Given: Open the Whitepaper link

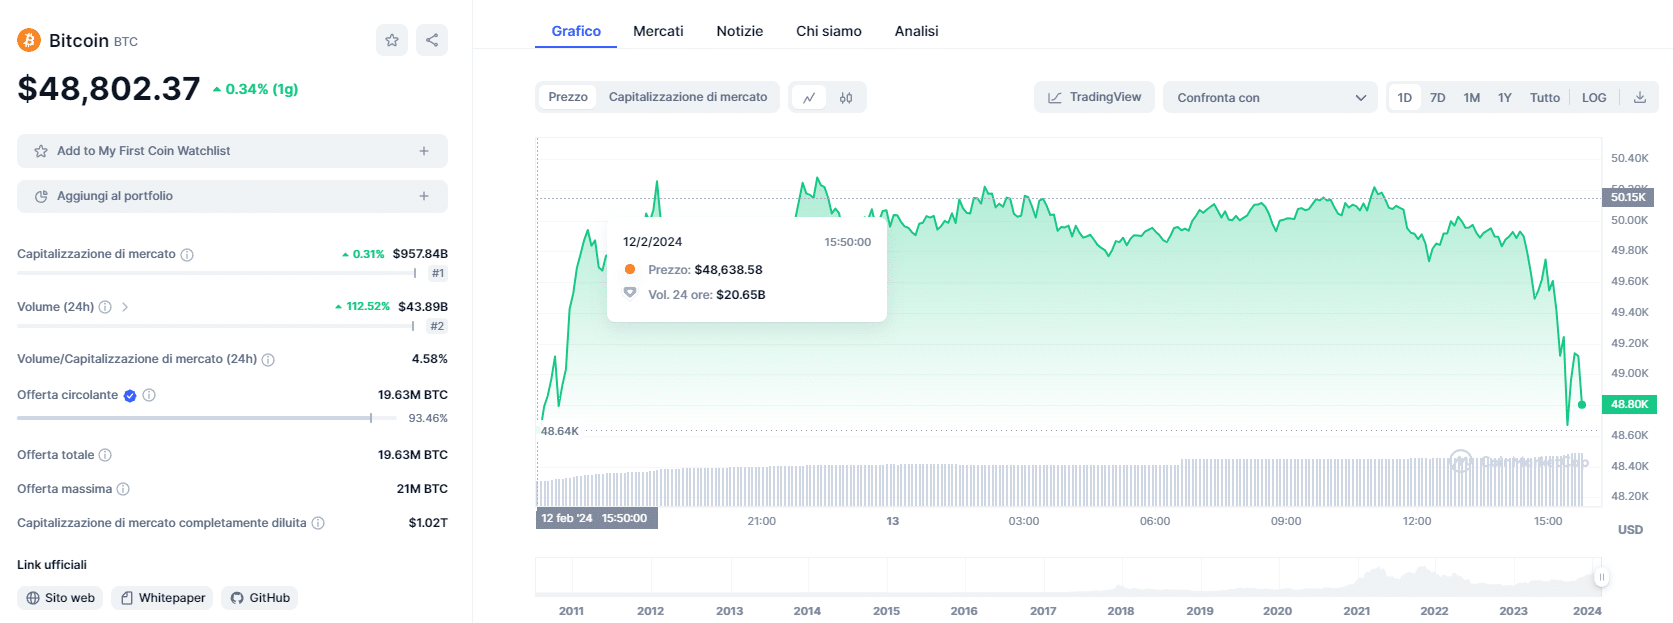Looking at the screenshot, I should click(x=162, y=598).
